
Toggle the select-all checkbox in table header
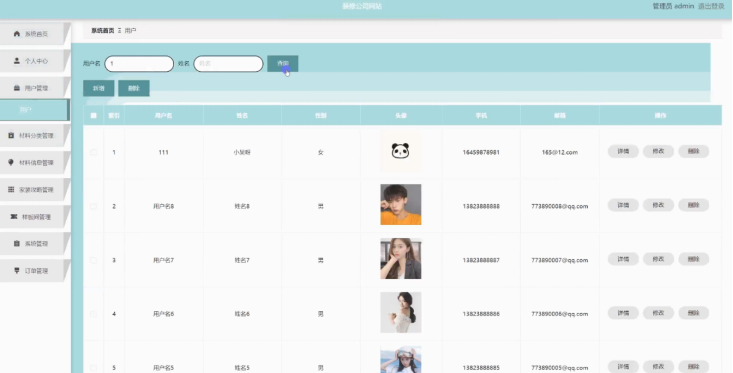[93, 115]
